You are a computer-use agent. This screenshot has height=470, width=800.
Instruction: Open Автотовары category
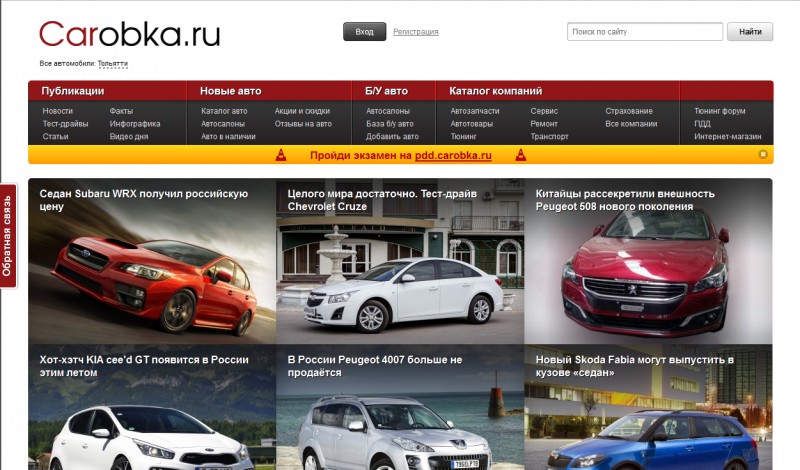(471, 123)
